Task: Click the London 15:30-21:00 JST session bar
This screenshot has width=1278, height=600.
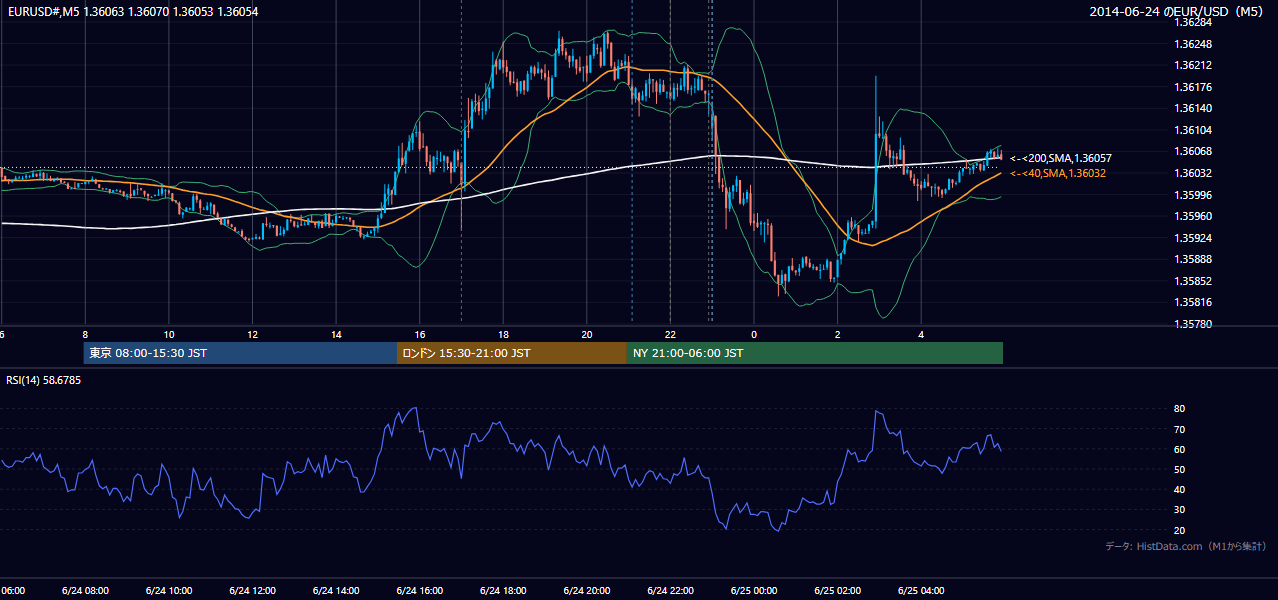Action: point(512,353)
